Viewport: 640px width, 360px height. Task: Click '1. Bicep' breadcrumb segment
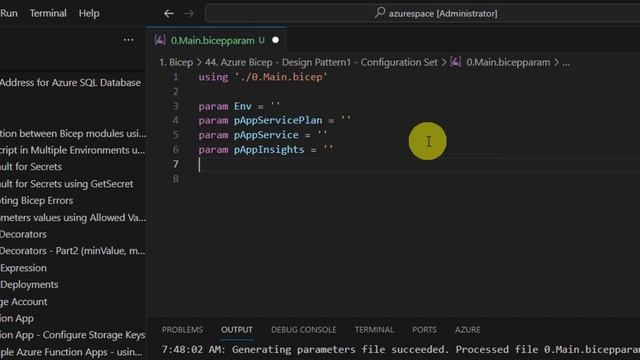(x=176, y=62)
